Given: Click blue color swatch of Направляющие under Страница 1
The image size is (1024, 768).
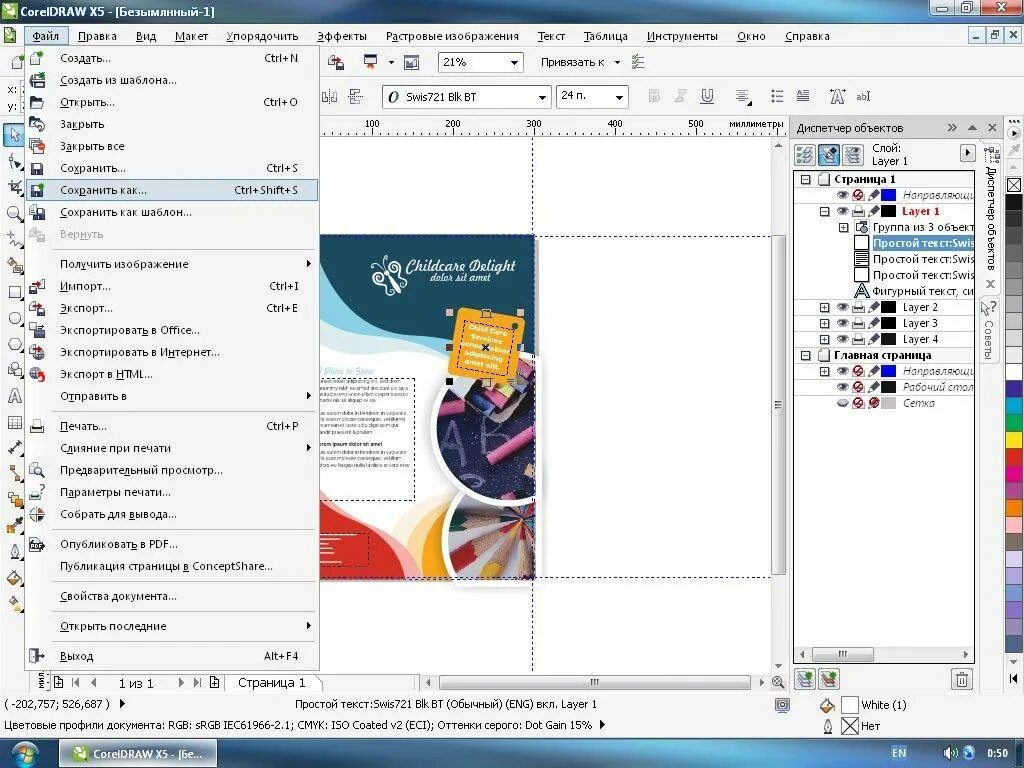Looking at the screenshot, I should pos(888,195).
